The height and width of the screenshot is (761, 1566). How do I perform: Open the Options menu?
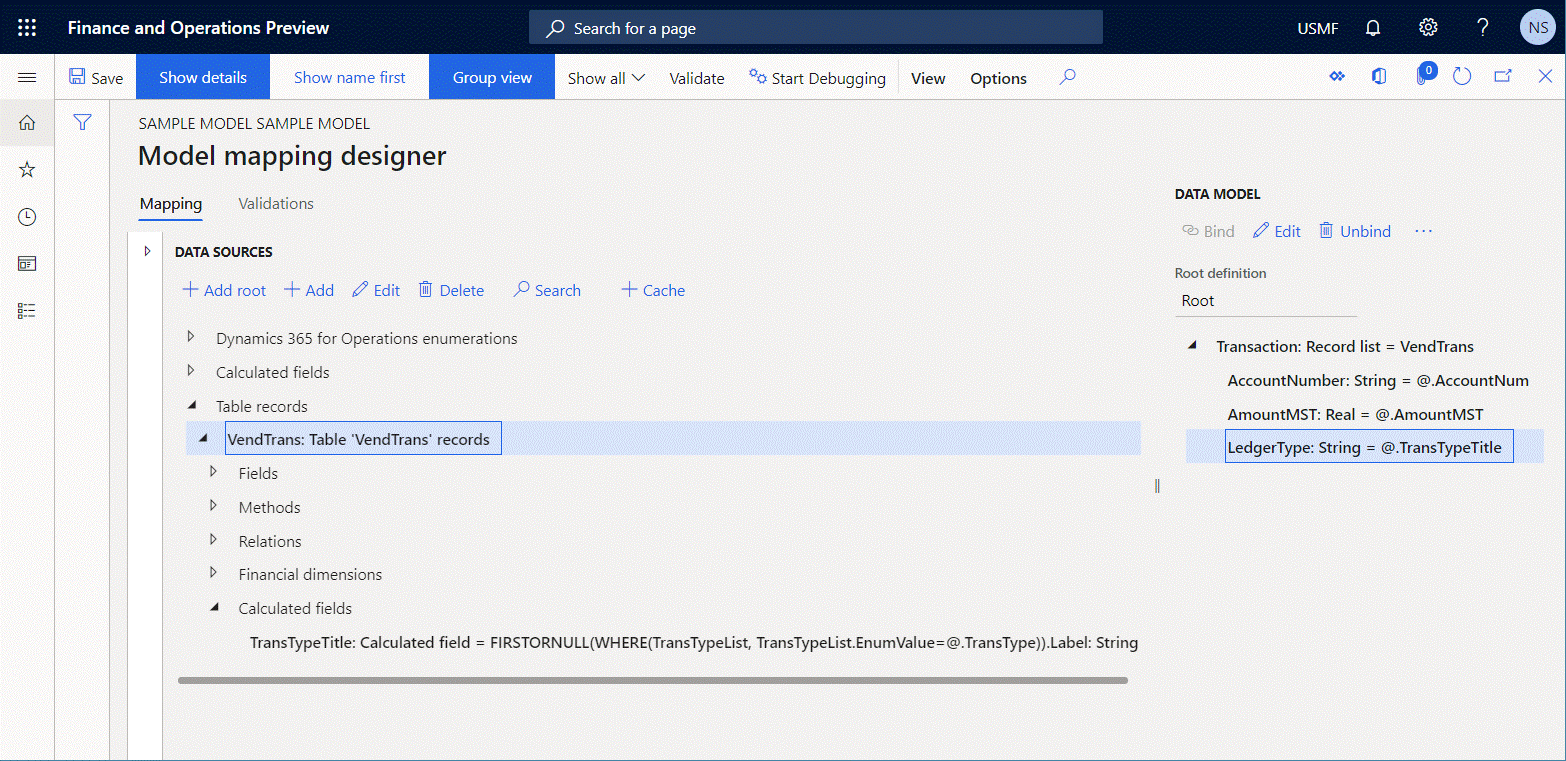point(998,77)
